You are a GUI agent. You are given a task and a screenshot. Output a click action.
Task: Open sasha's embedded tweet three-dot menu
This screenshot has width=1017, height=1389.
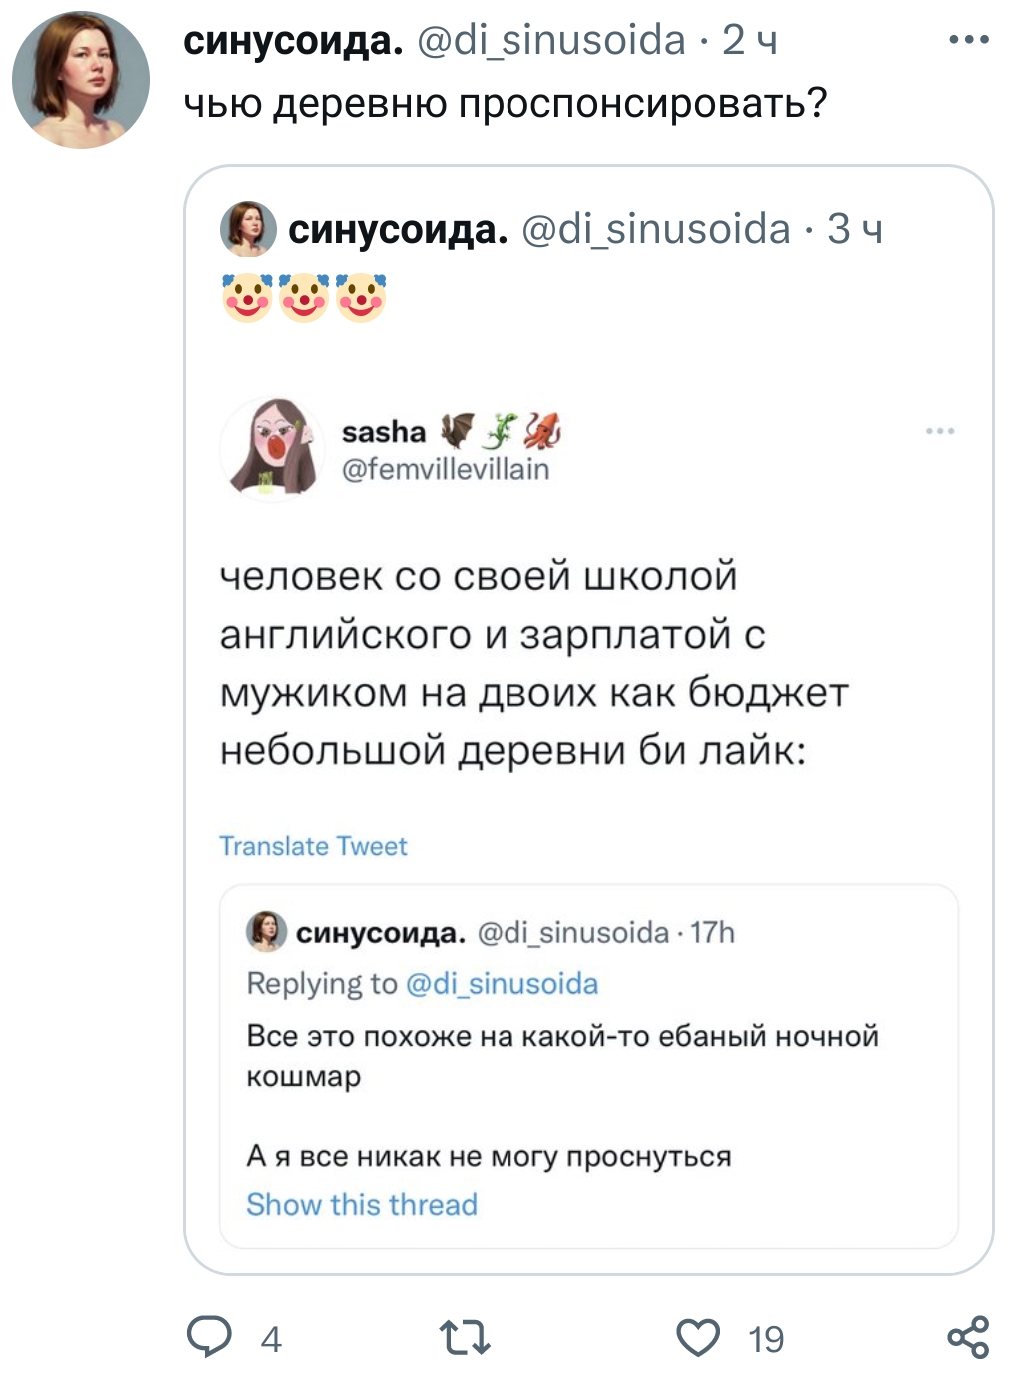(x=940, y=431)
